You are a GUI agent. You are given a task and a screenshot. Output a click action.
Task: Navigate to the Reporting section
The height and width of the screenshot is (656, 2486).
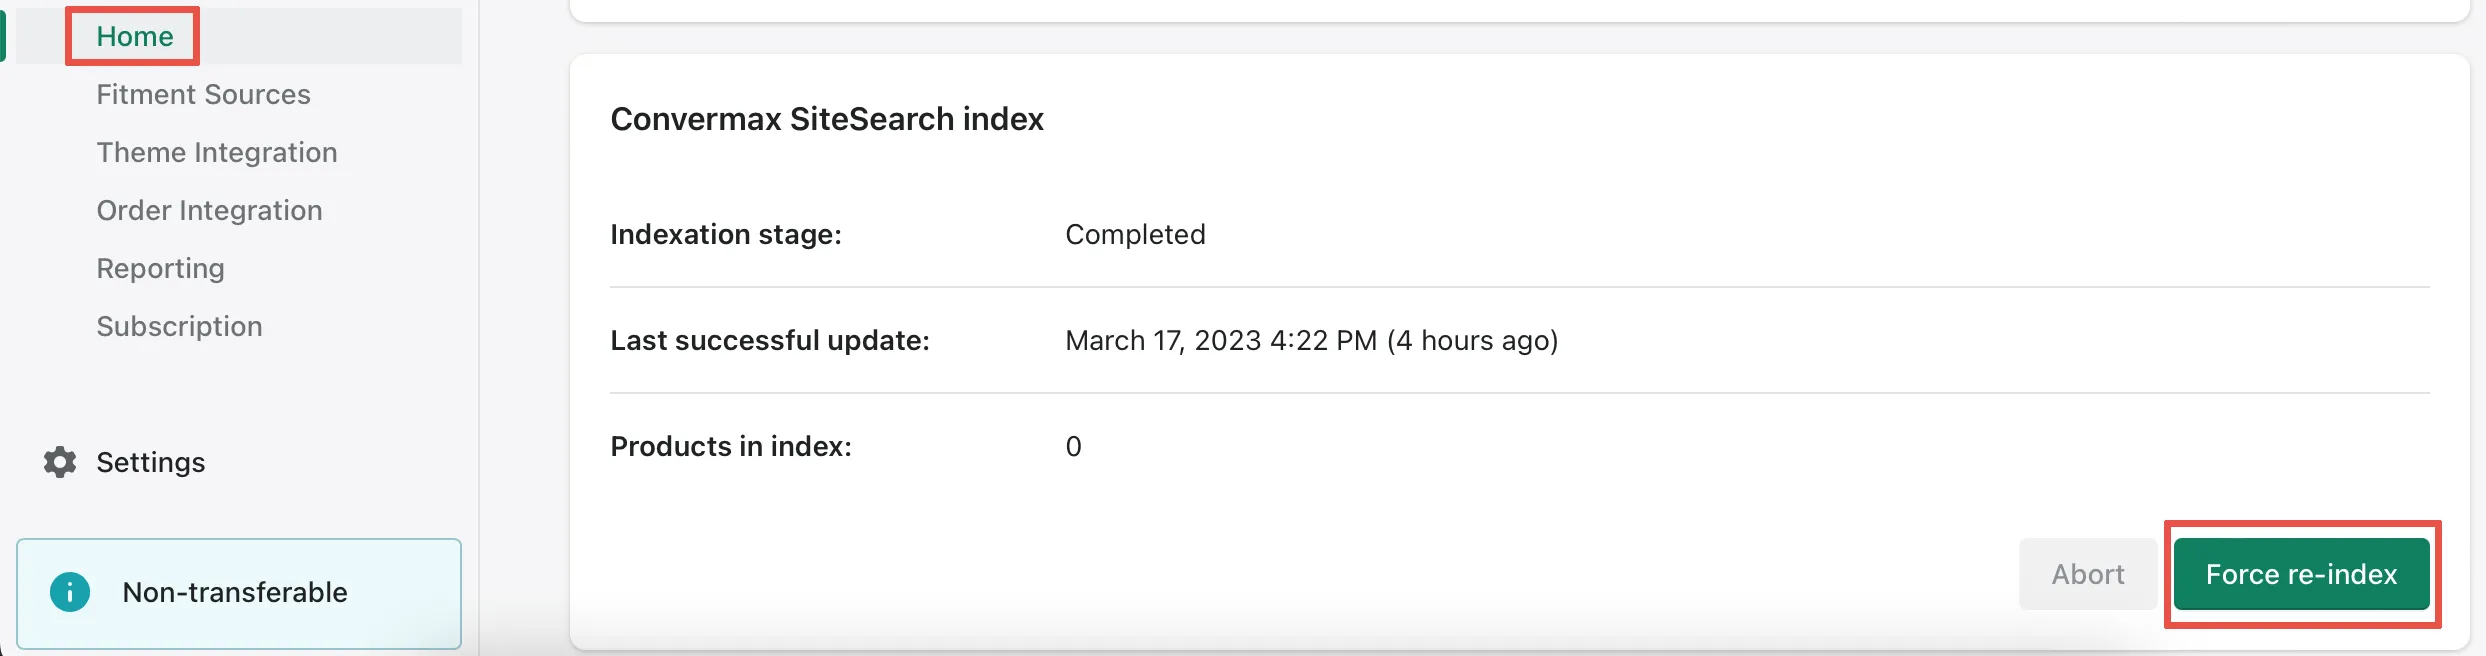point(160,268)
